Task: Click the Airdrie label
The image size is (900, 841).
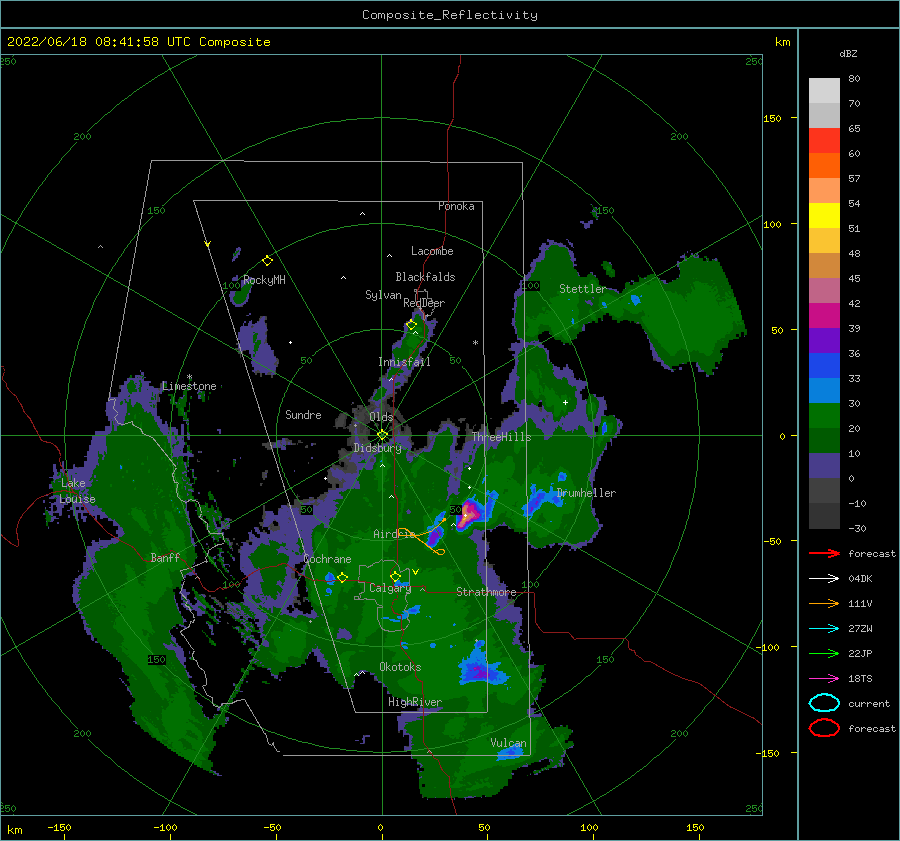Action: [394, 534]
